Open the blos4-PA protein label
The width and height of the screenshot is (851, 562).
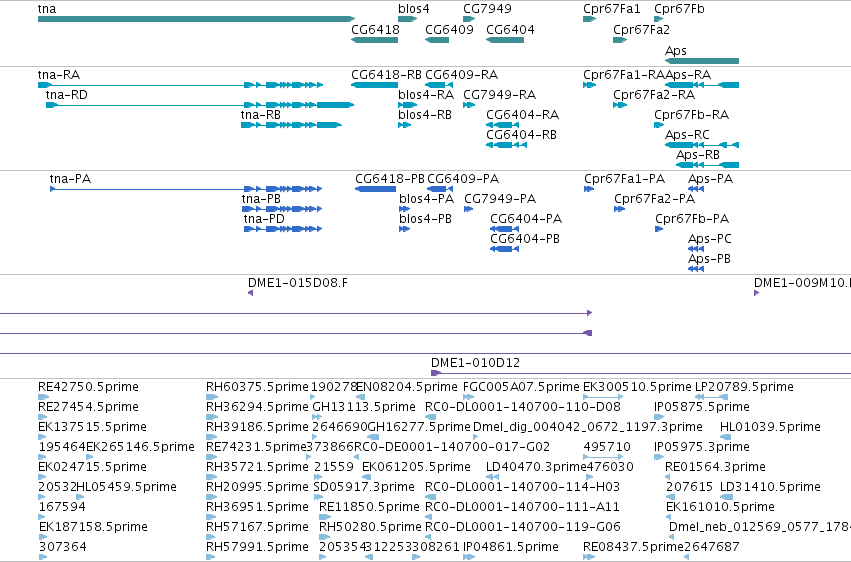(427, 199)
